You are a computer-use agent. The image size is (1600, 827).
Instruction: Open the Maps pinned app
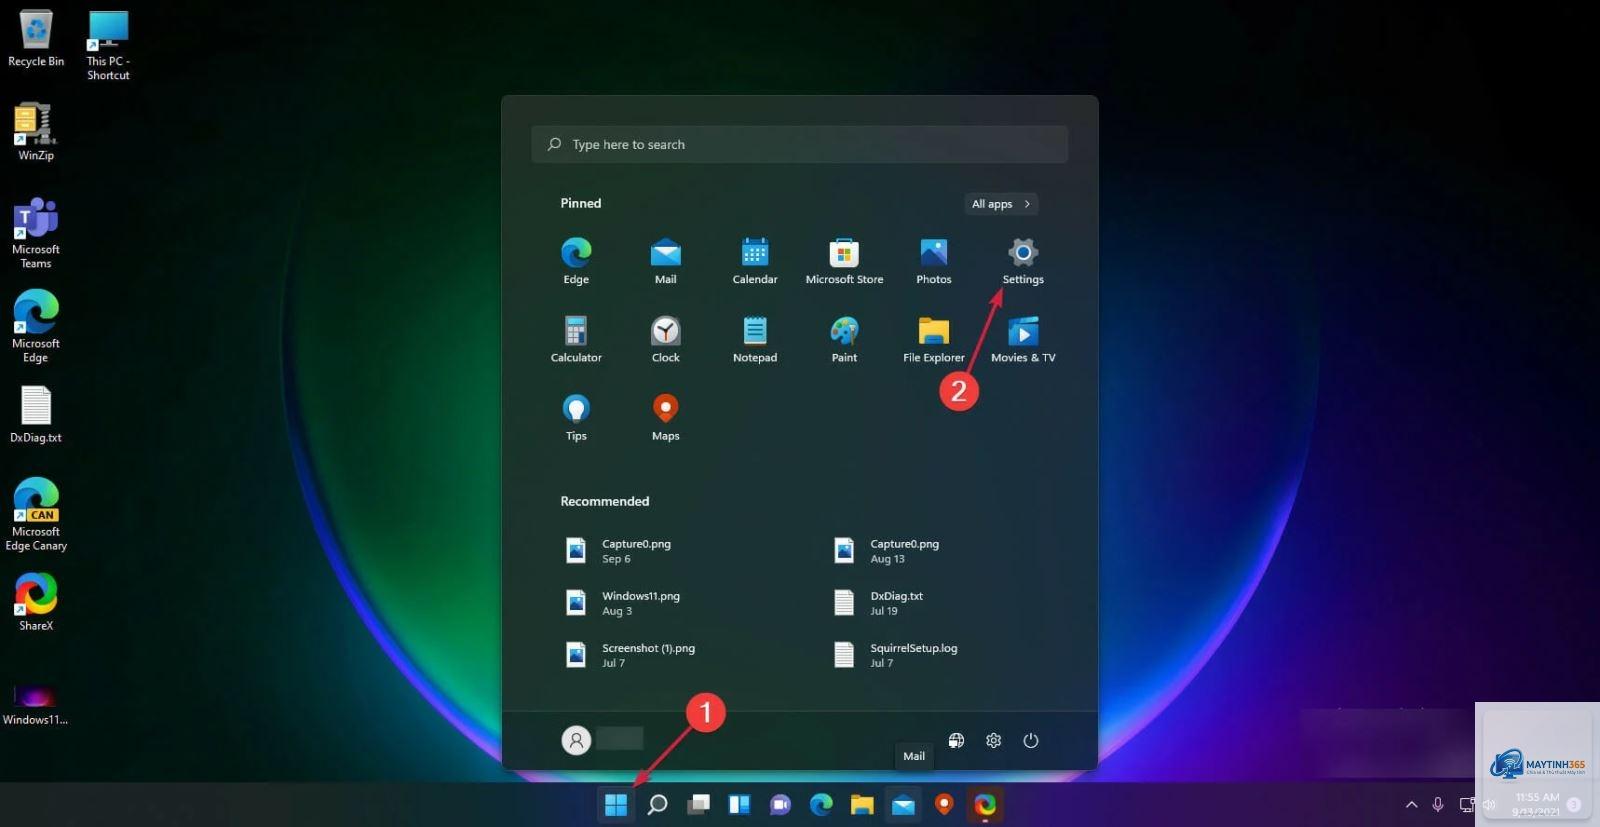pos(665,417)
